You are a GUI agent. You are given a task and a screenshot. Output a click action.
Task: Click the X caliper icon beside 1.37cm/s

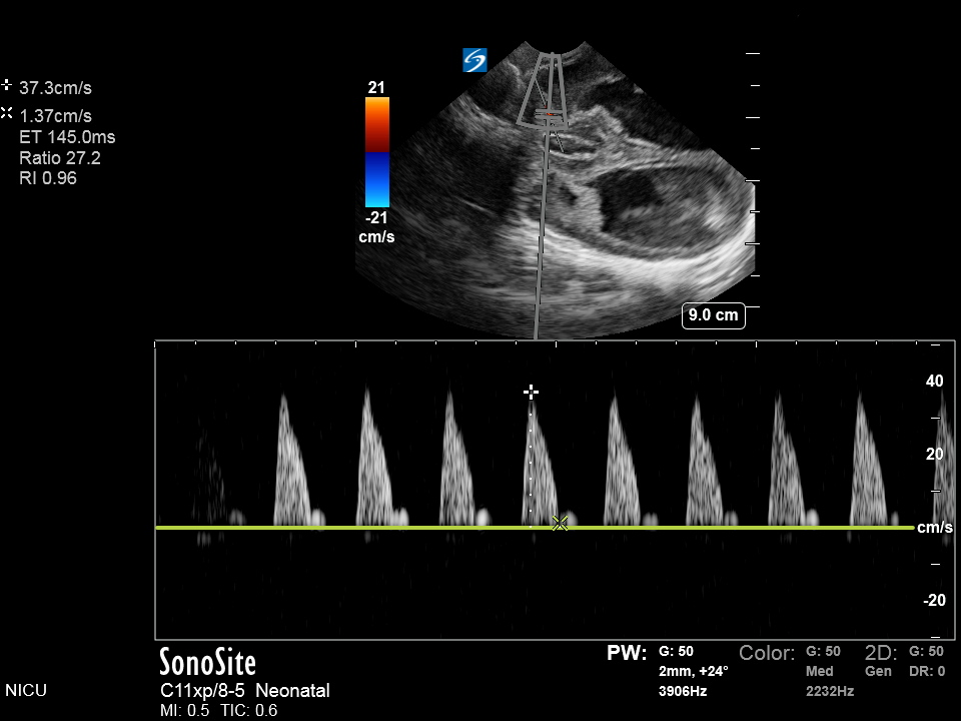pyautogui.click(x=8, y=113)
